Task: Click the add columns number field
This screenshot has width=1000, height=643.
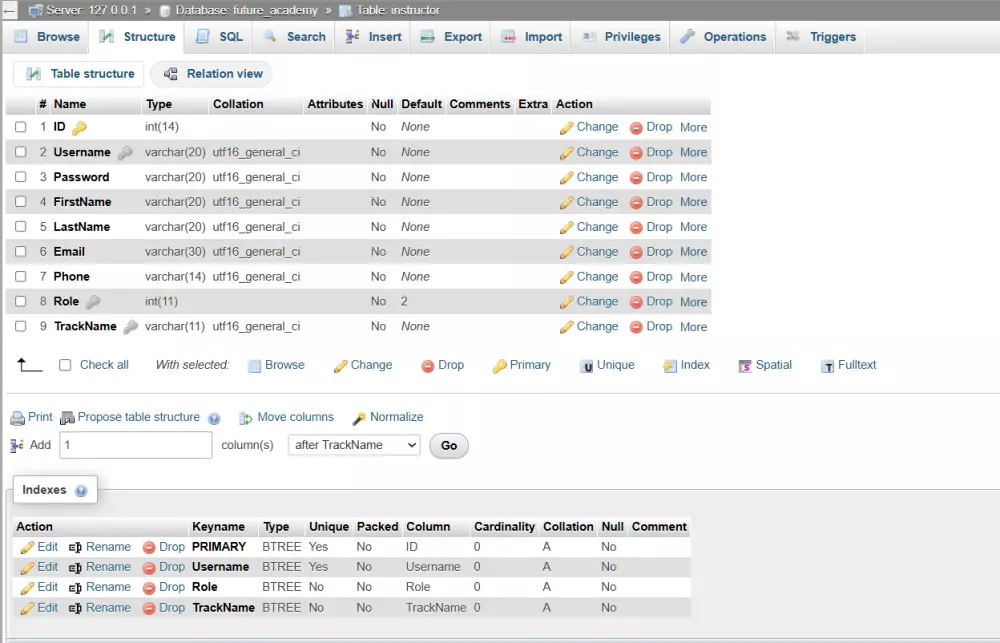Action: pyautogui.click(x=136, y=445)
